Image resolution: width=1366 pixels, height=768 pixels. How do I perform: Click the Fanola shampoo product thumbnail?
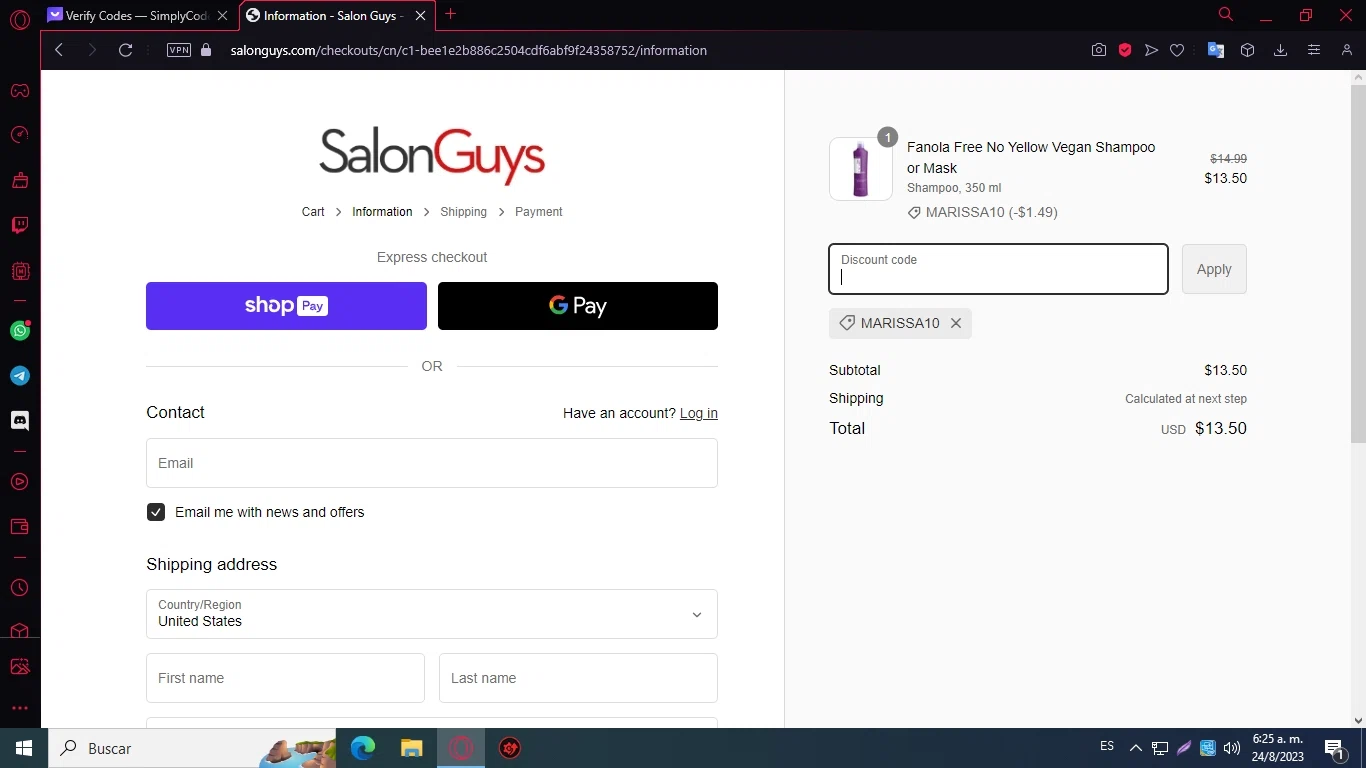pyautogui.click(x=861, y=169)
